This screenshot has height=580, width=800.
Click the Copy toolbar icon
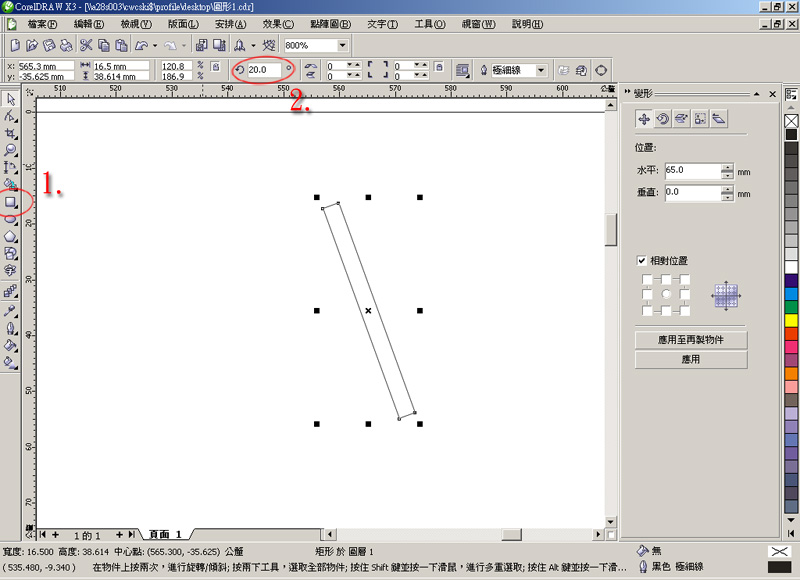point(104,45)
